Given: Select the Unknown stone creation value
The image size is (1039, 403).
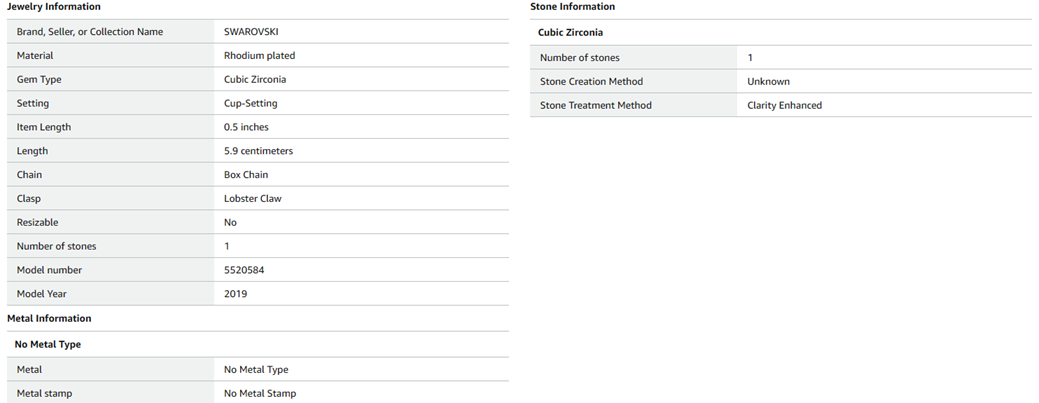Looking at the screenshot, I should [768, 82].
